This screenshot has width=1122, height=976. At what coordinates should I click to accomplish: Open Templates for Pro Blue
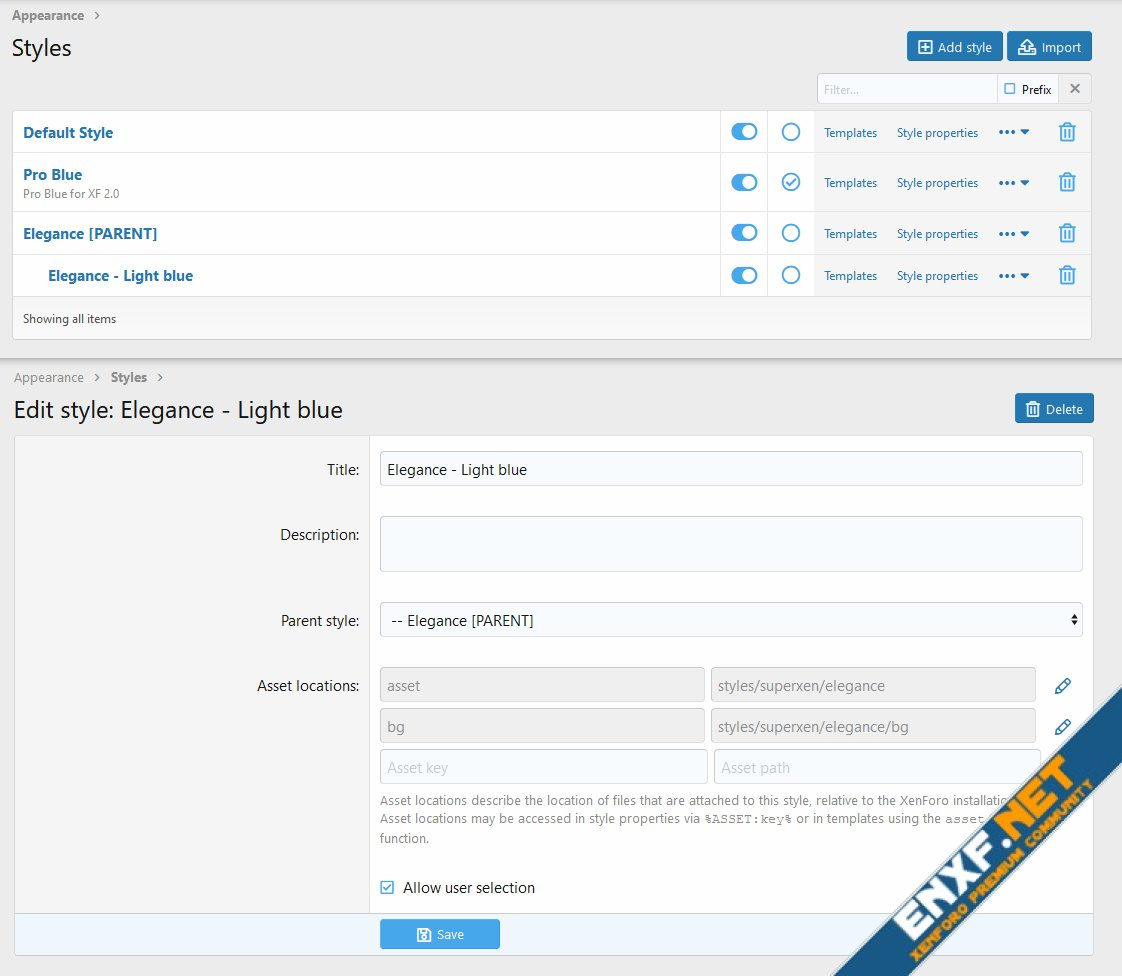[850, 182]
